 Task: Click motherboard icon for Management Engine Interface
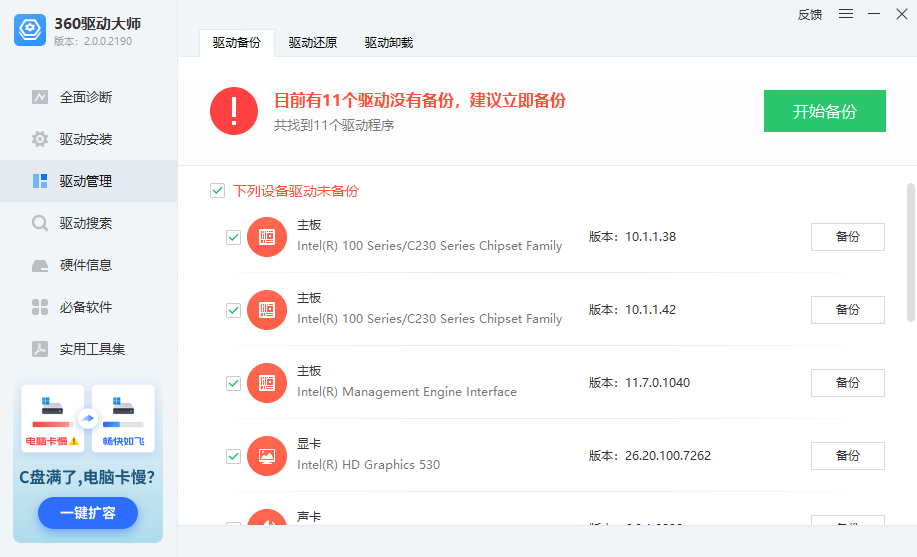tap(267, 383)
